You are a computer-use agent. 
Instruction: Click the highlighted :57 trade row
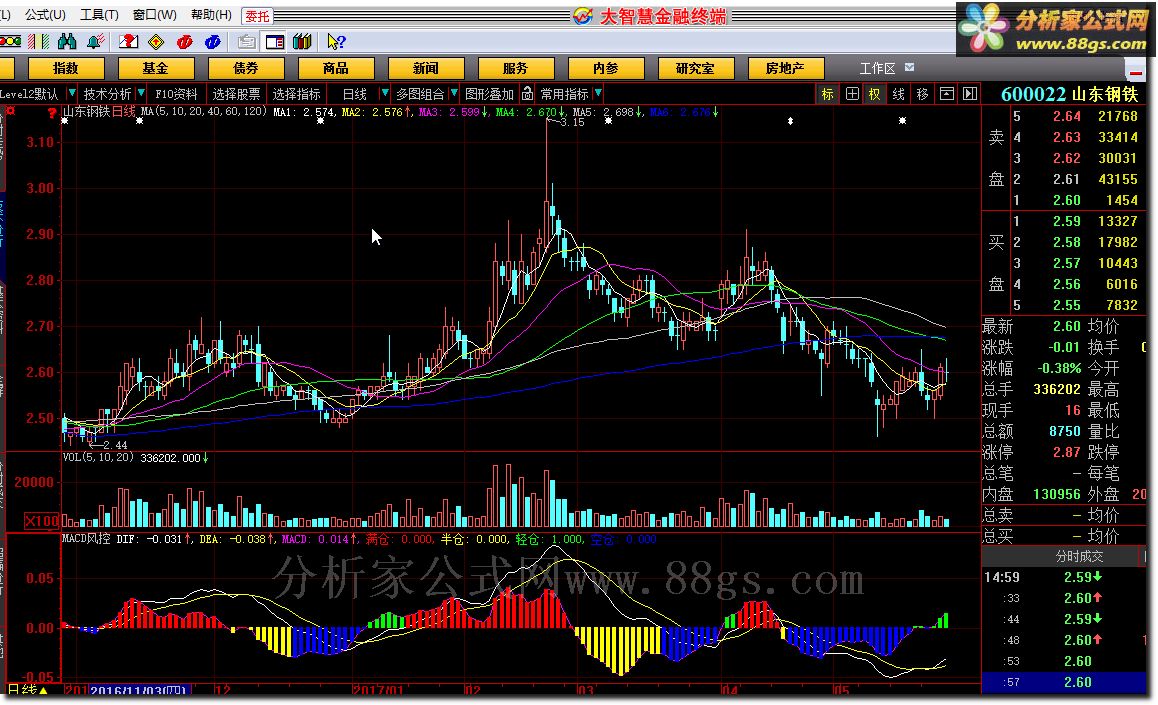click(1063, 682)
